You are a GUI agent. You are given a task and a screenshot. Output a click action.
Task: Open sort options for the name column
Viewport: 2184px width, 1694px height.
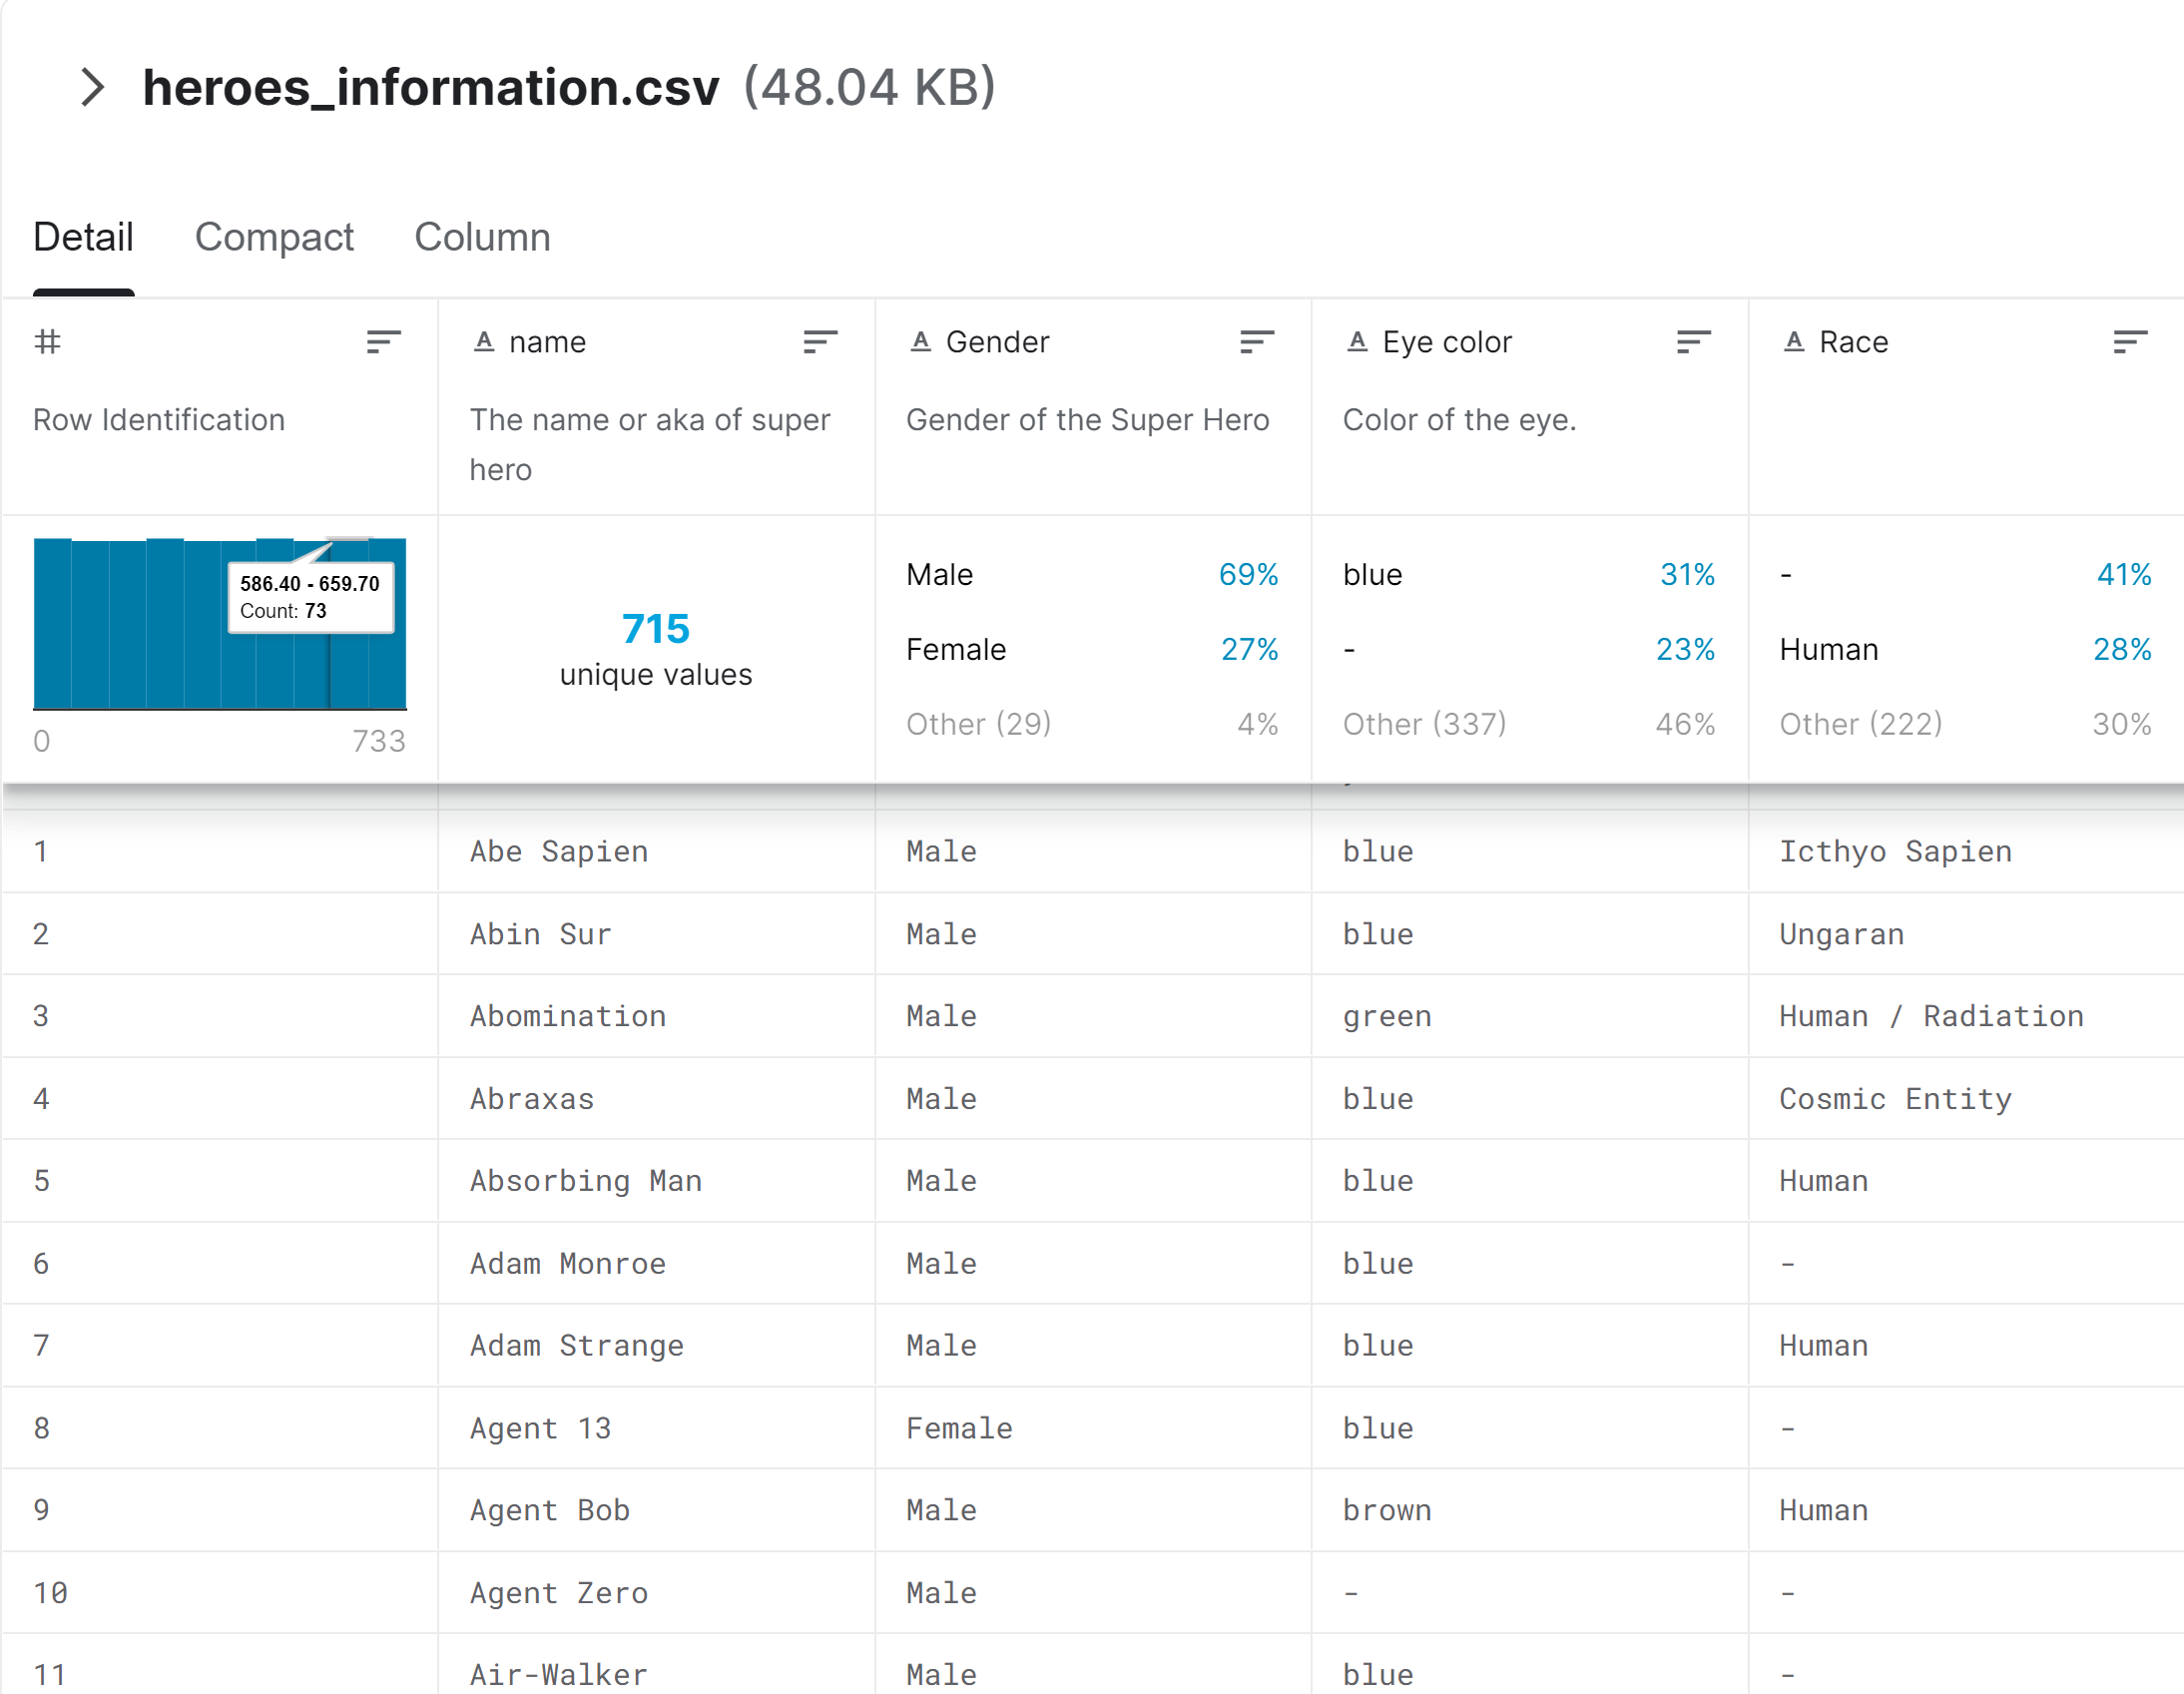click(820, 342)
